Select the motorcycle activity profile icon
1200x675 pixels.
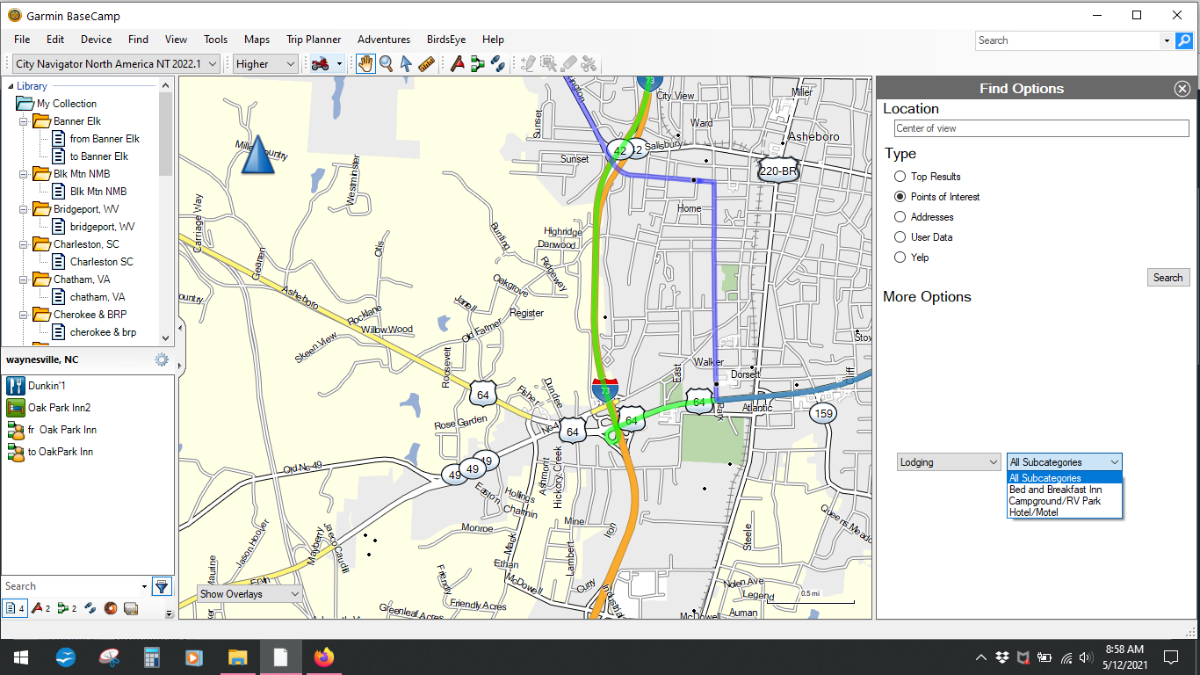[x=321, y=64]
